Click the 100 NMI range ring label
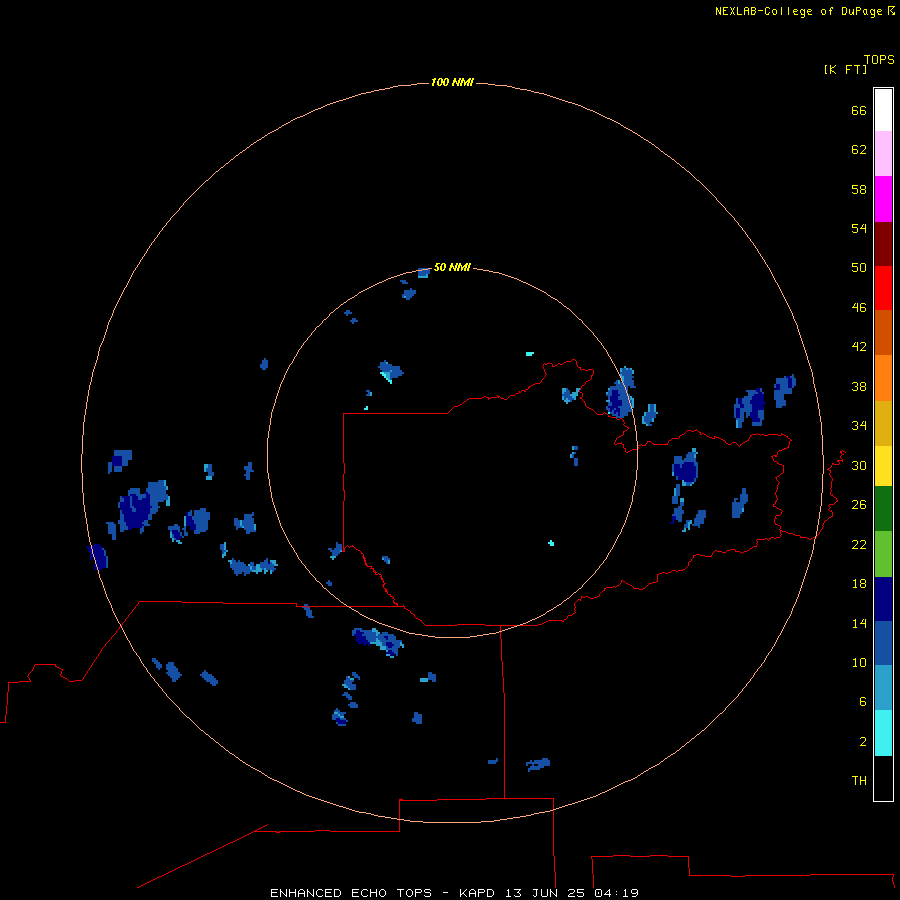 click(x=452, y=83)
